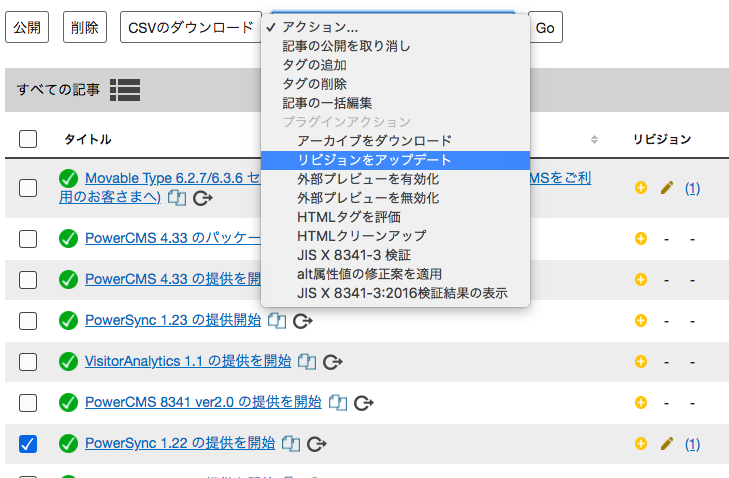729x478 pixels.
Task: Open PowerCMS 4.33 のパッケー article link
Action: tap(173, 238)
